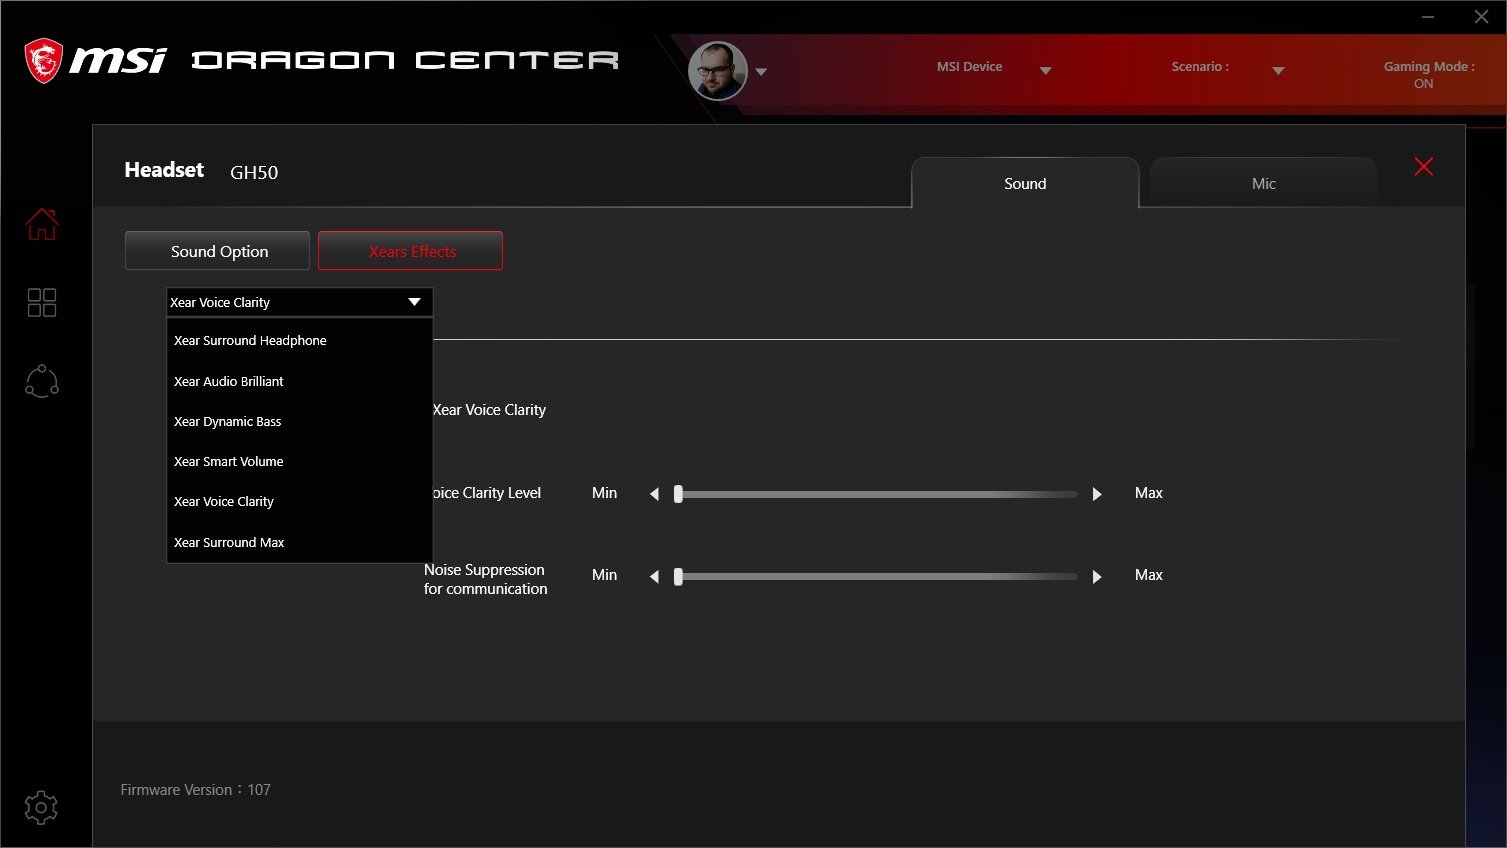Expand the profile avatar dropdown arrow
Screen dimensions: 1507x848
(x=761, y=72)
